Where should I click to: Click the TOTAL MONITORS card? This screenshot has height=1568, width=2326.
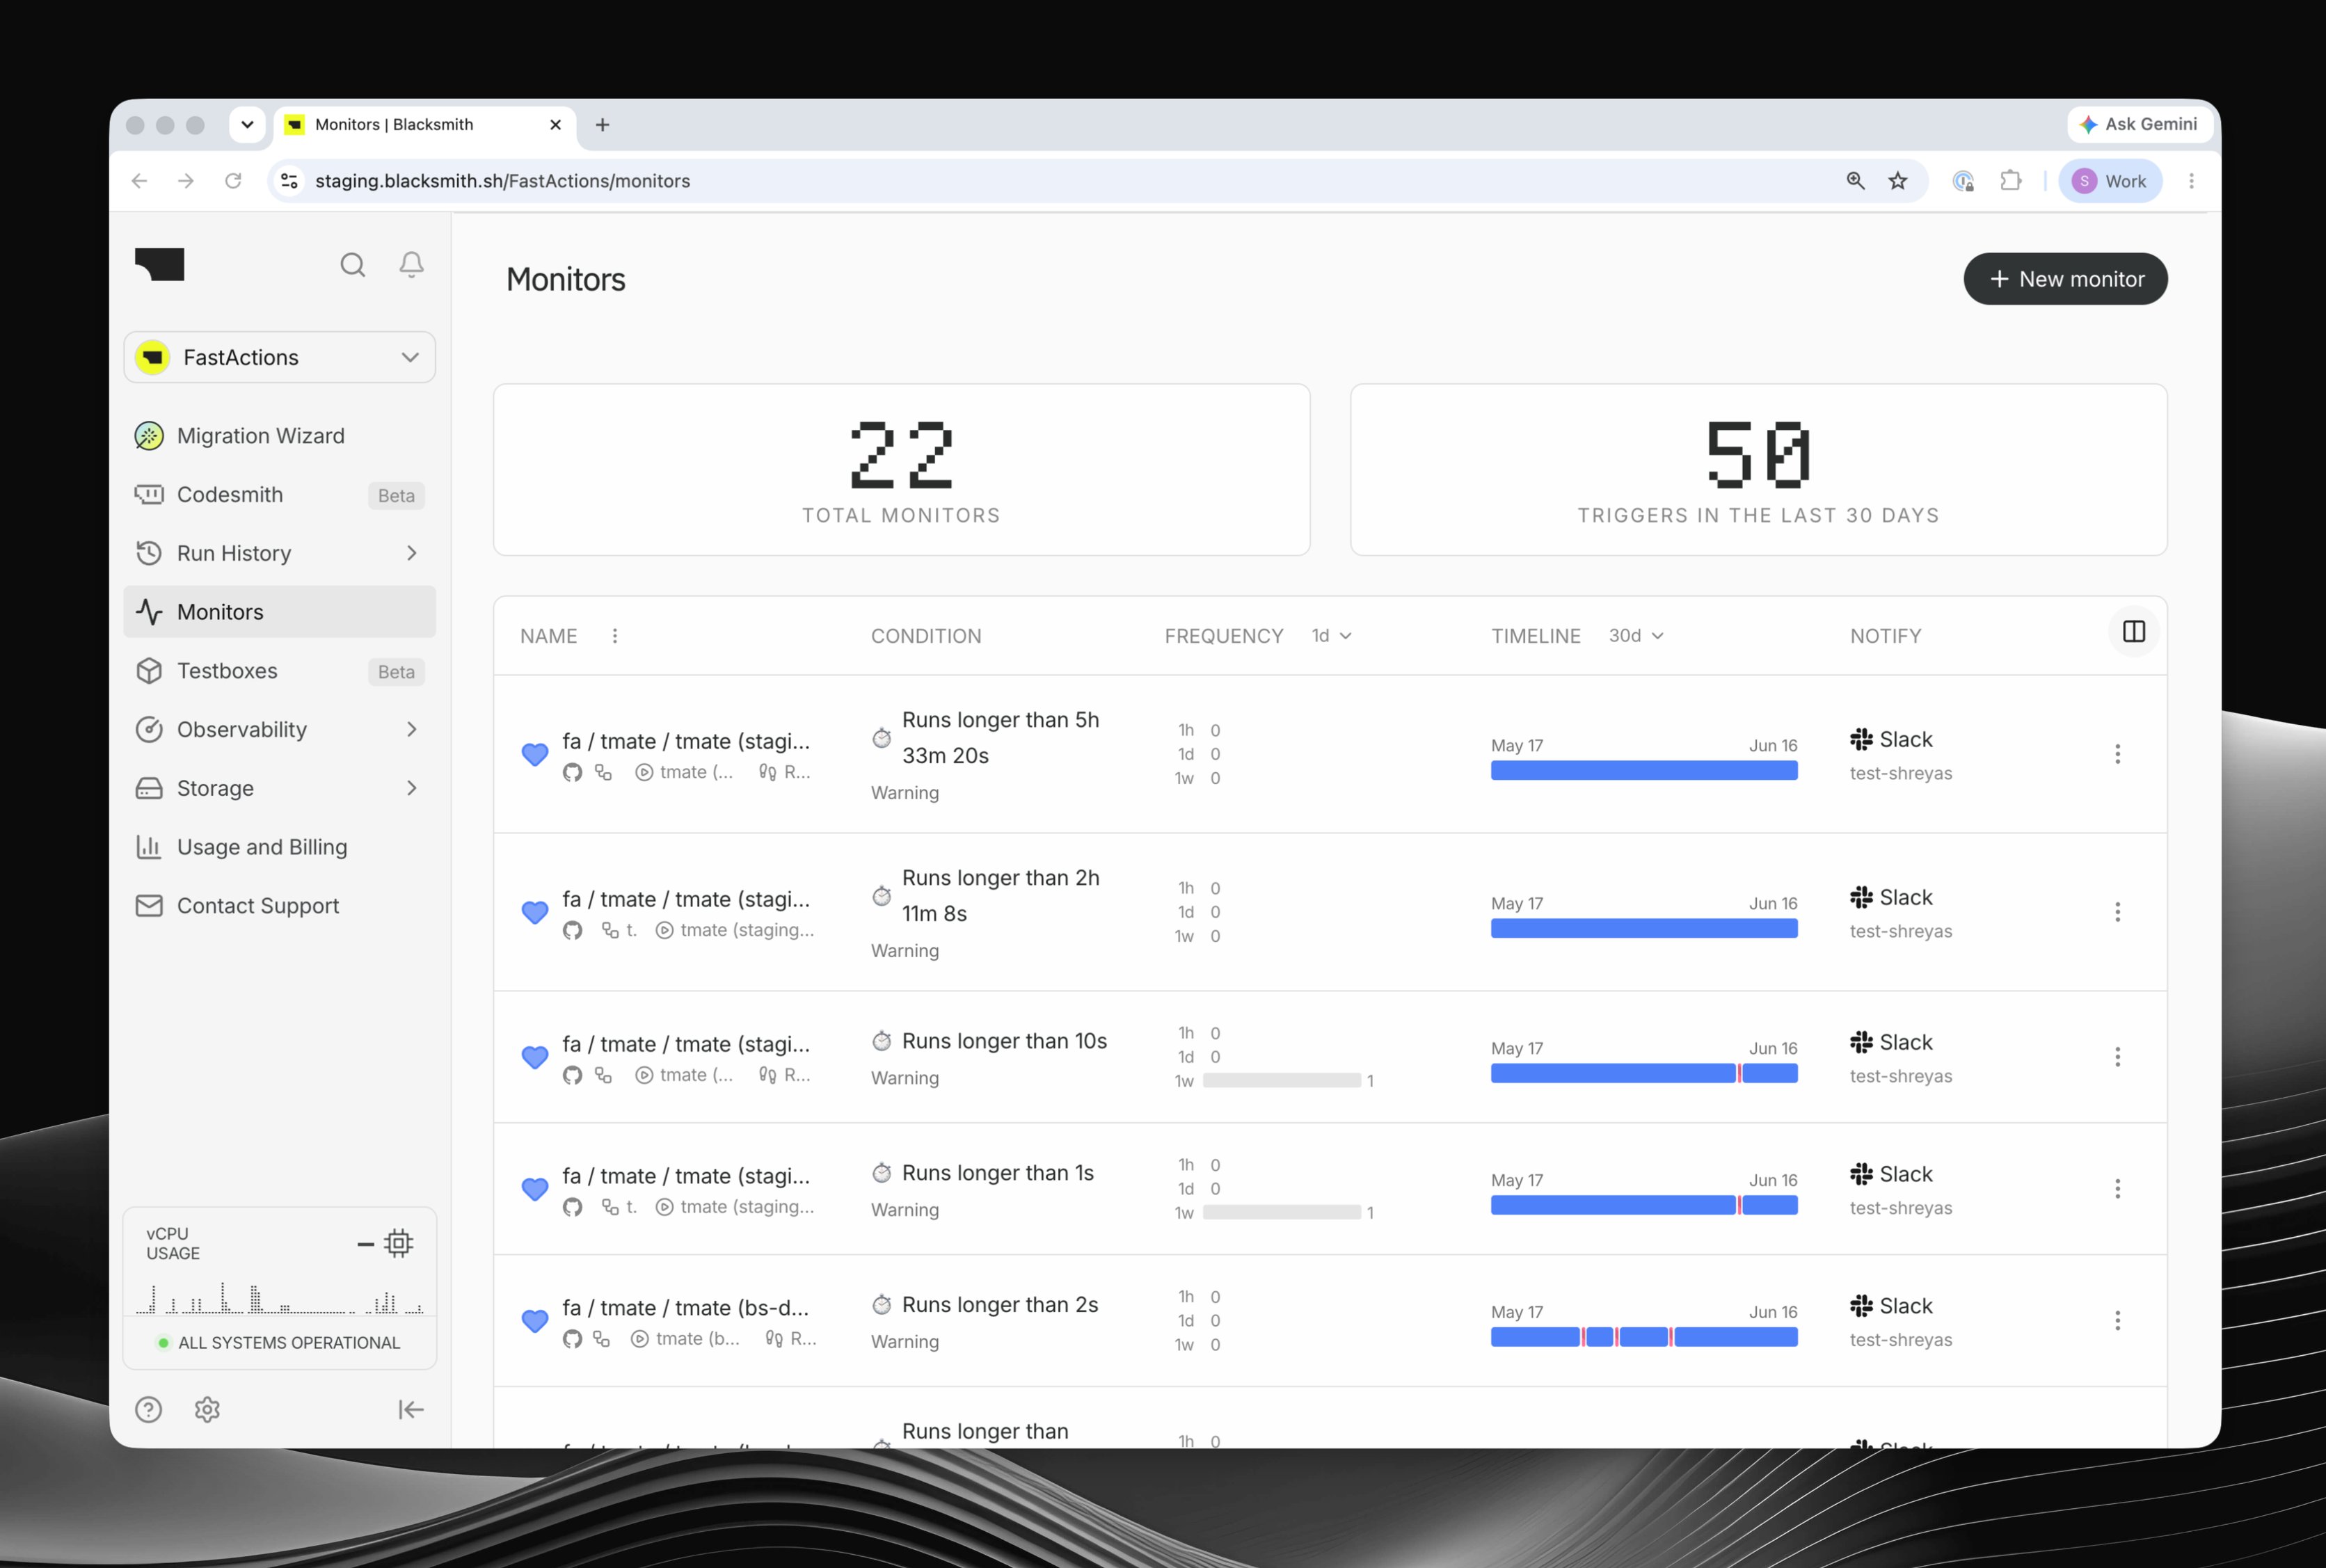point(901,470)
